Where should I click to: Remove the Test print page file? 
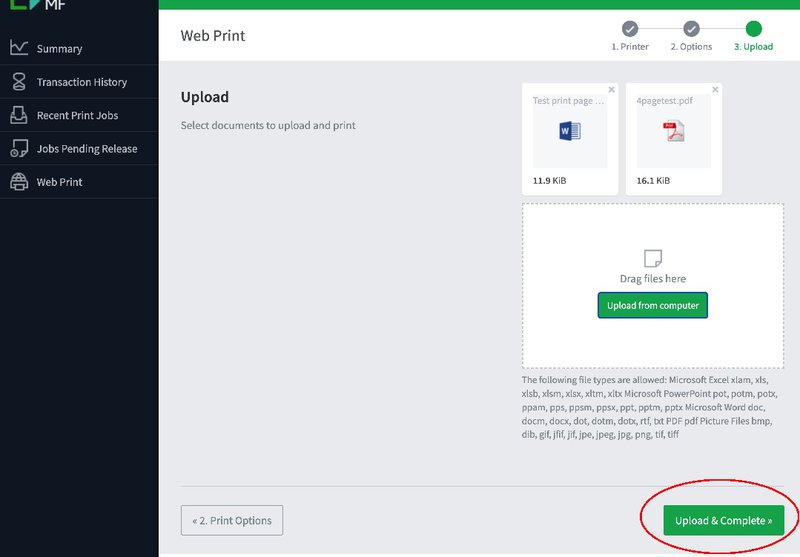[x=611, y=90]
